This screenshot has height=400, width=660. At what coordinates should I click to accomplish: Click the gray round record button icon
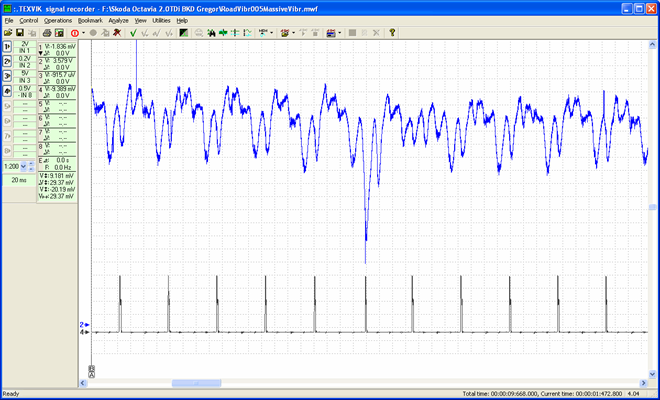[x=93, y=33]
